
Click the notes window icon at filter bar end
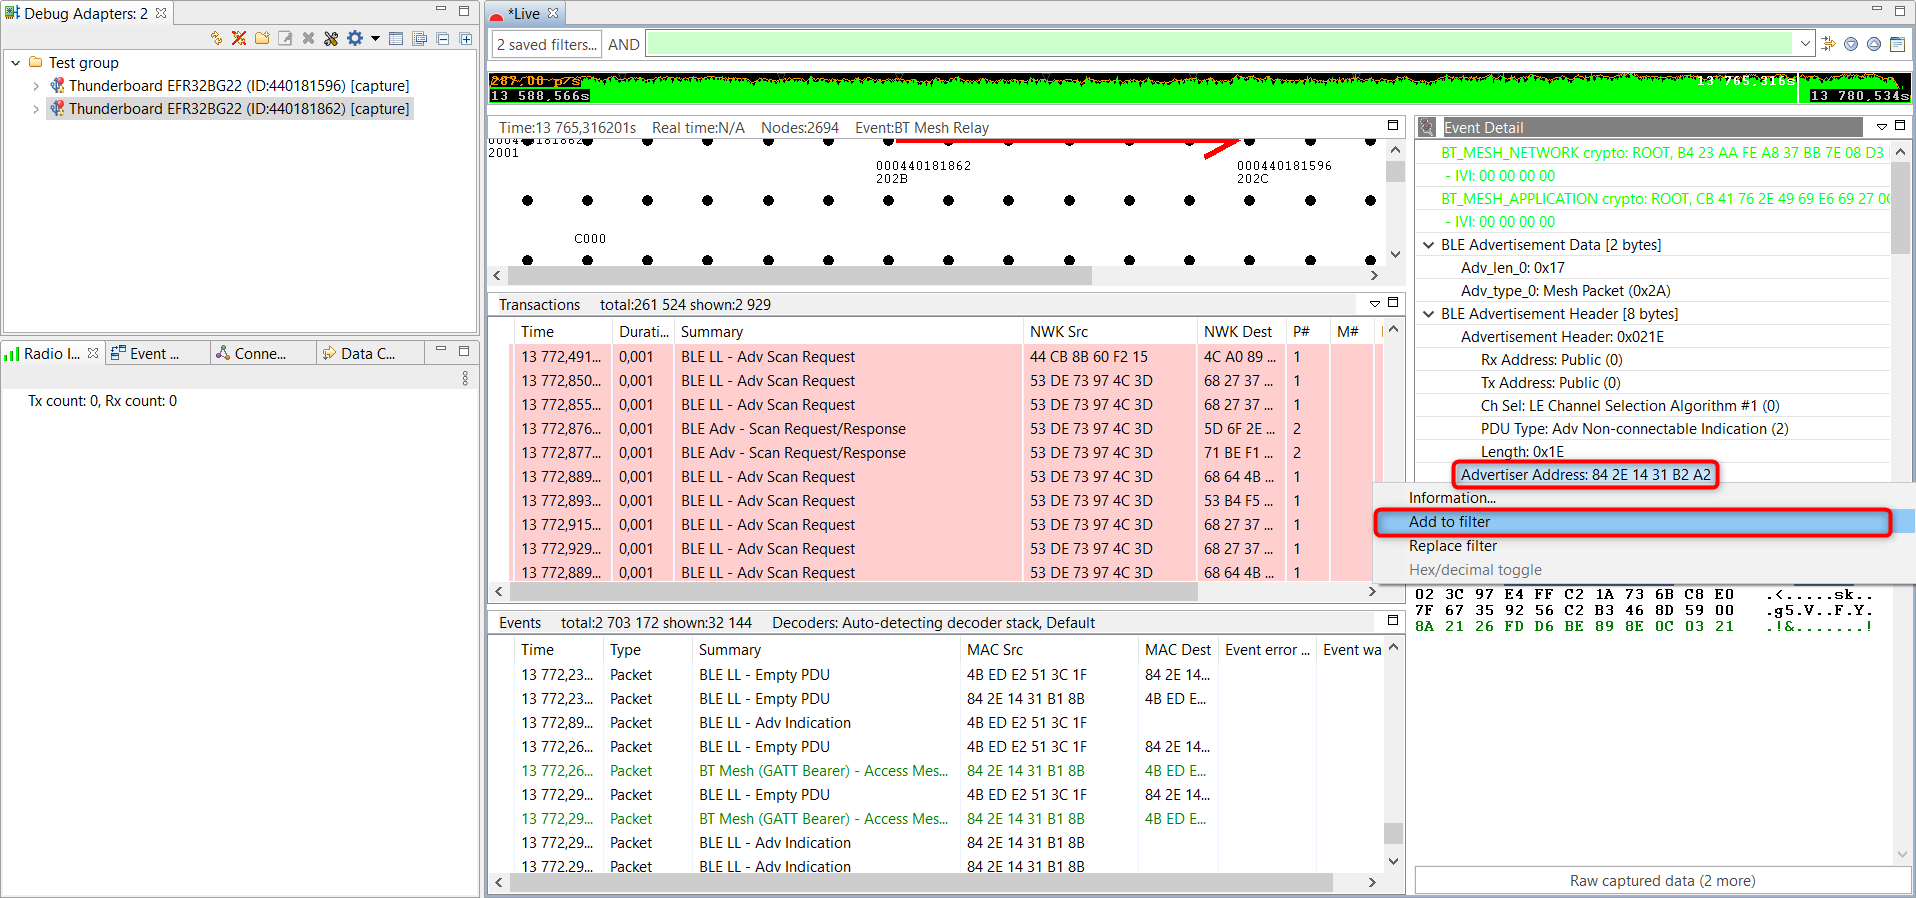coord(1897,44)
